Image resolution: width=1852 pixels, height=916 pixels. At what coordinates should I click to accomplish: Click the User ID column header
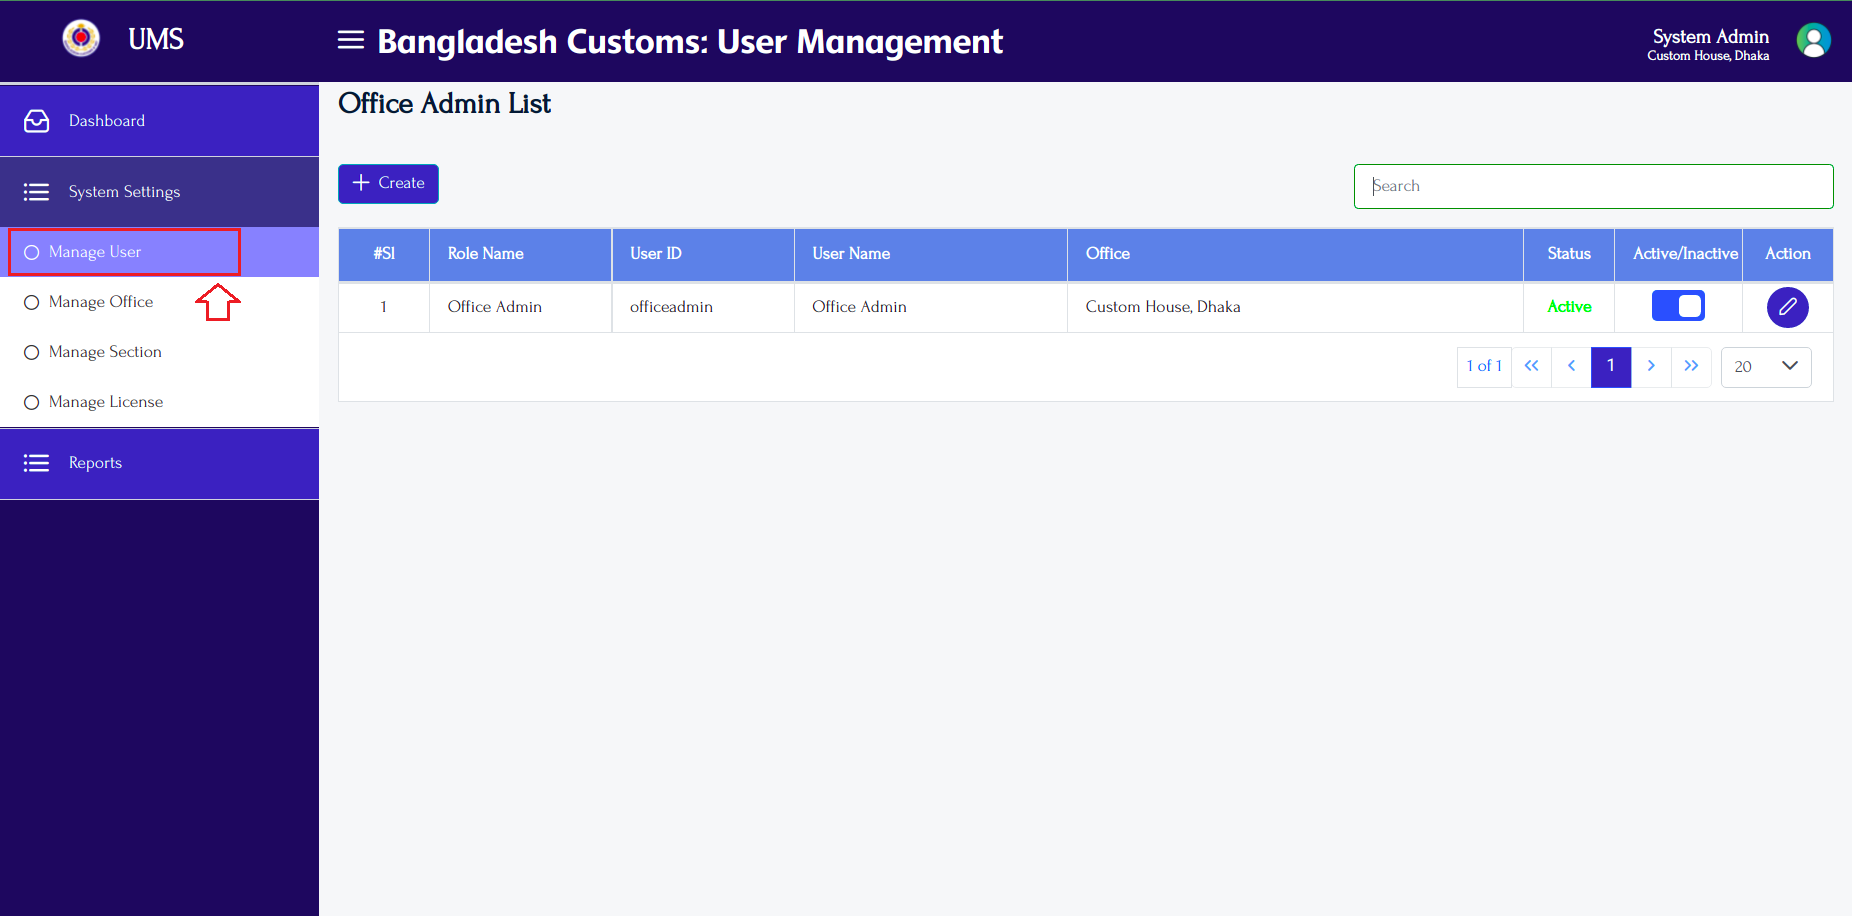(703, 254)
